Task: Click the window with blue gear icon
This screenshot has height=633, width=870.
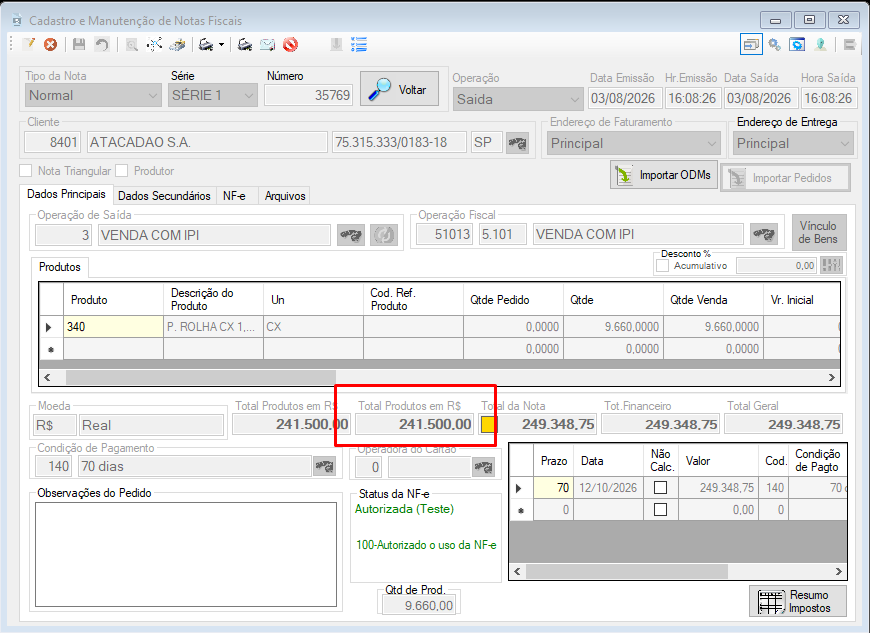Action: pos(797,44)
